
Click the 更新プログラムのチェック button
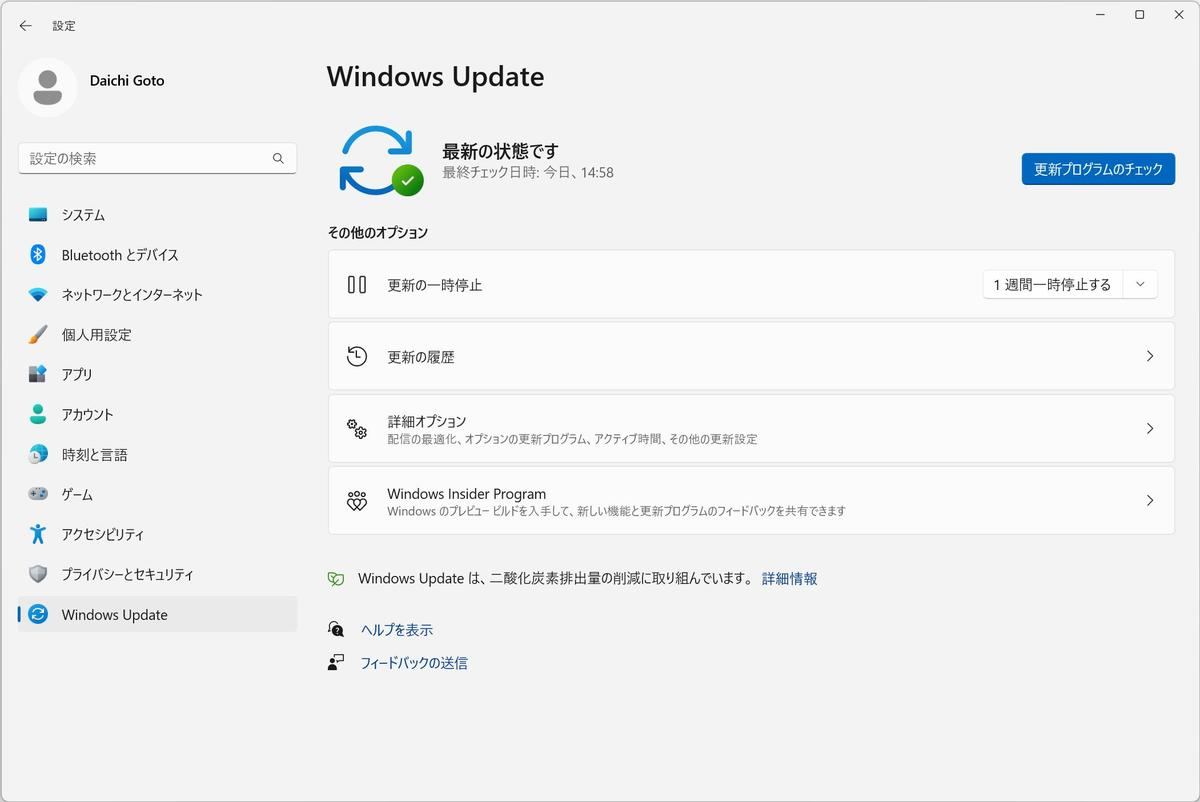[x=1098, y=169]
